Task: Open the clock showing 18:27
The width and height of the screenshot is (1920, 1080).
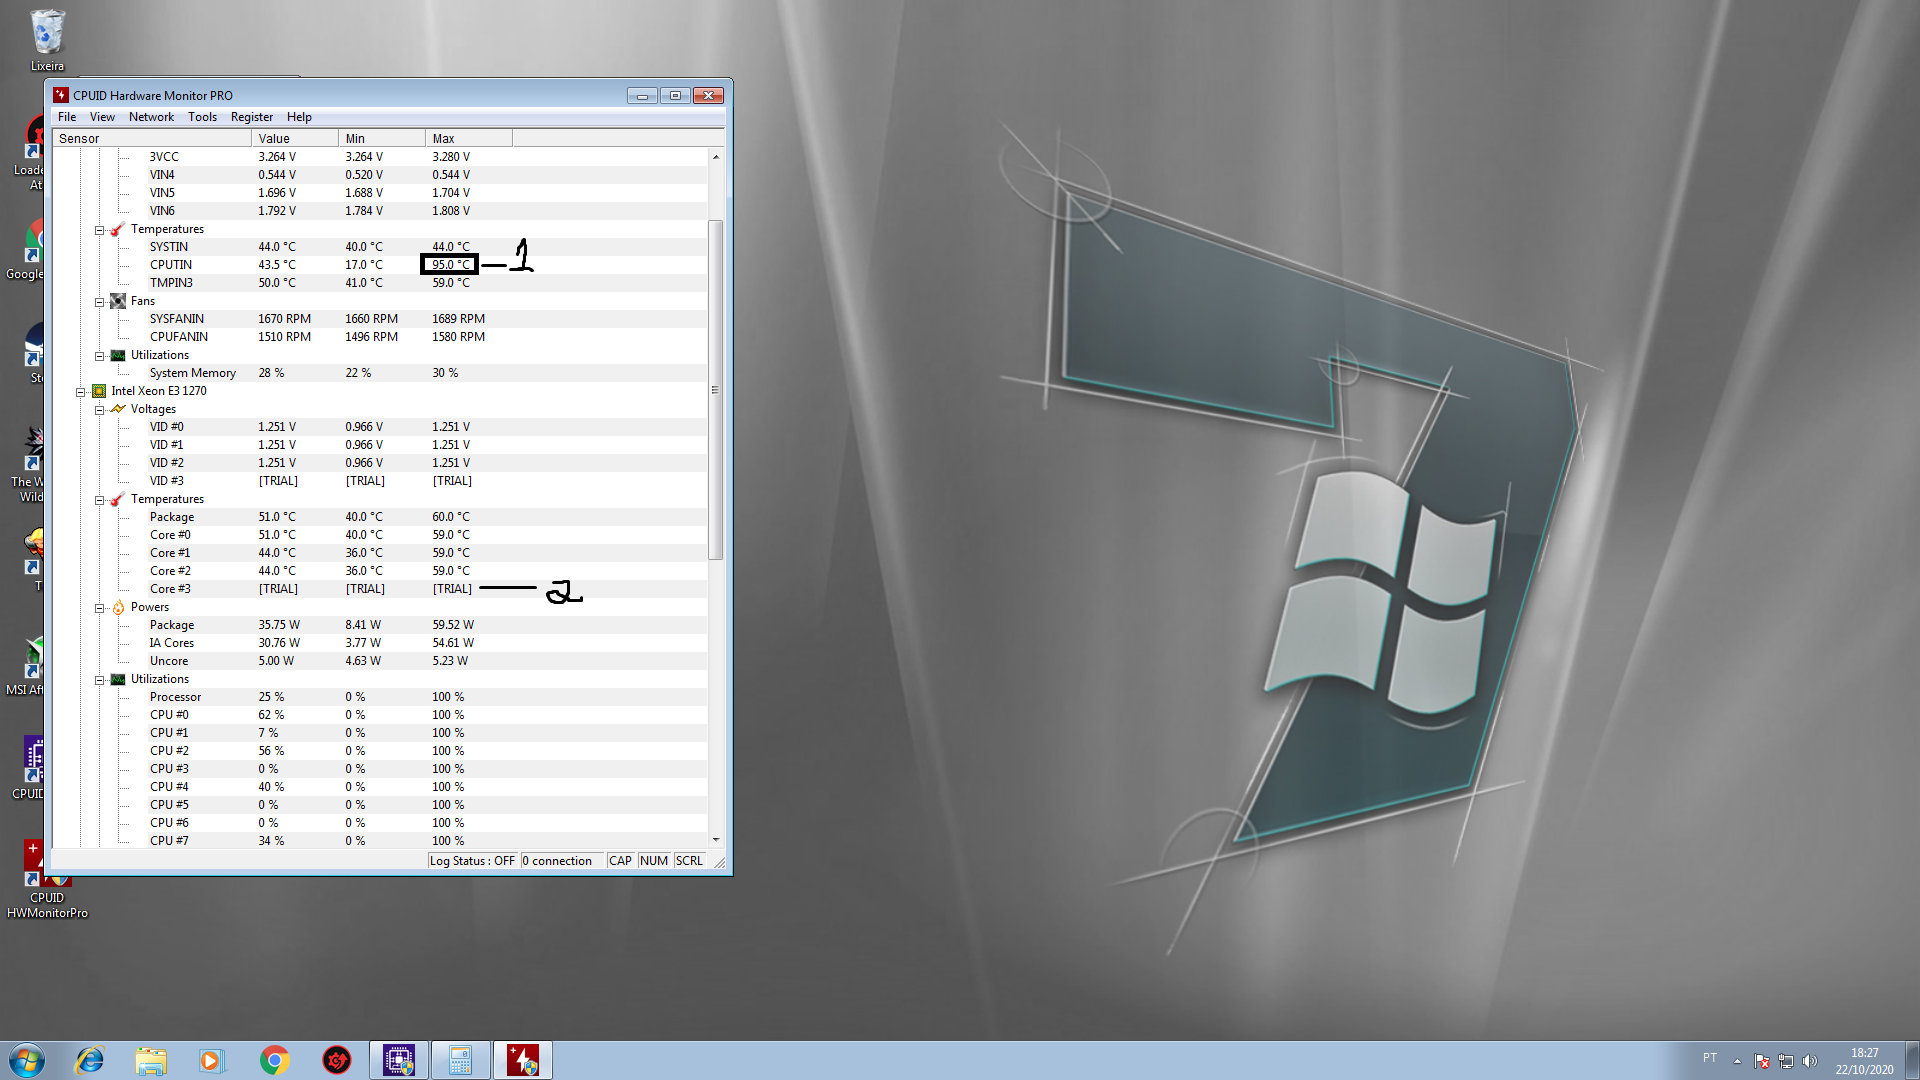Action: 1864,1061
